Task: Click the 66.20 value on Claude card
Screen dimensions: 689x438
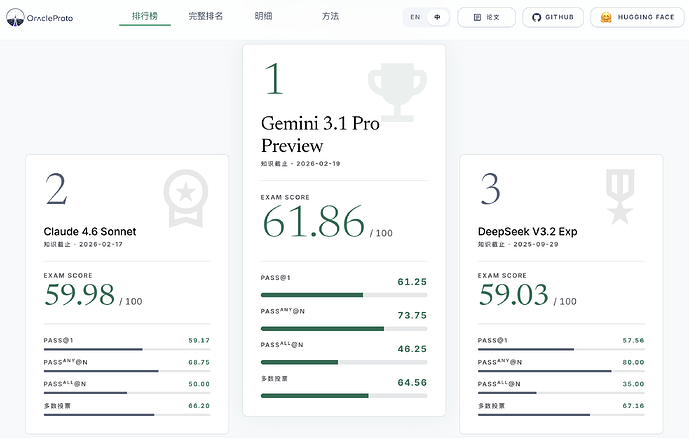Action: tap(199, 406)
